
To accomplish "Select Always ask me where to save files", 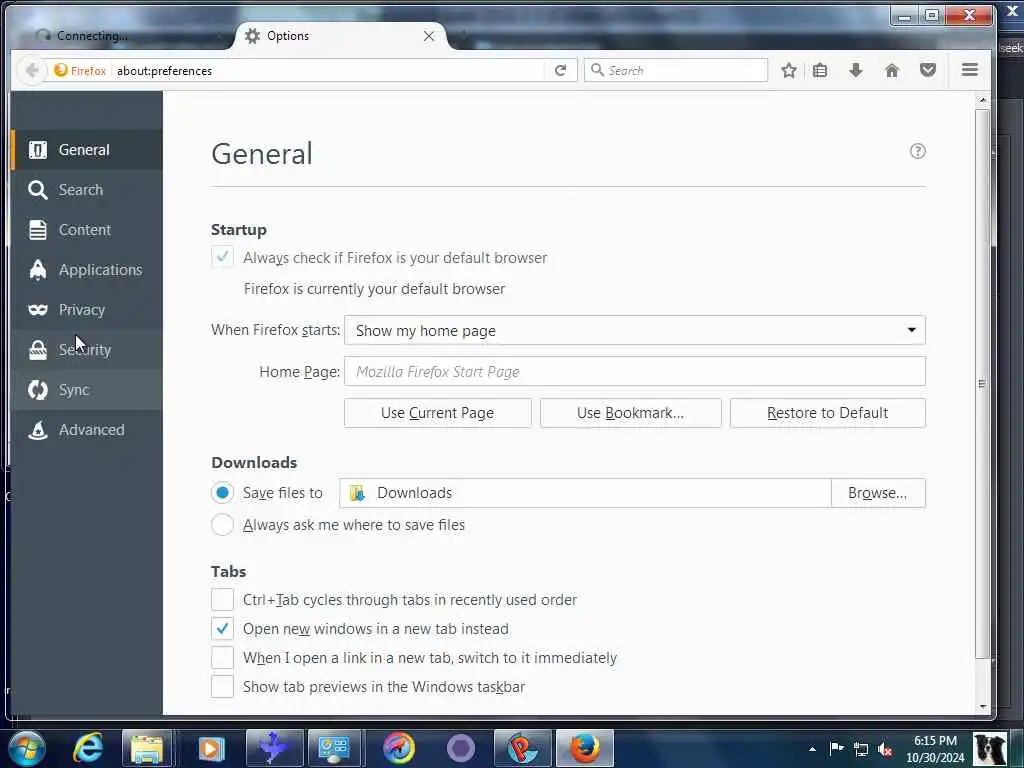I will pos(222,524).
